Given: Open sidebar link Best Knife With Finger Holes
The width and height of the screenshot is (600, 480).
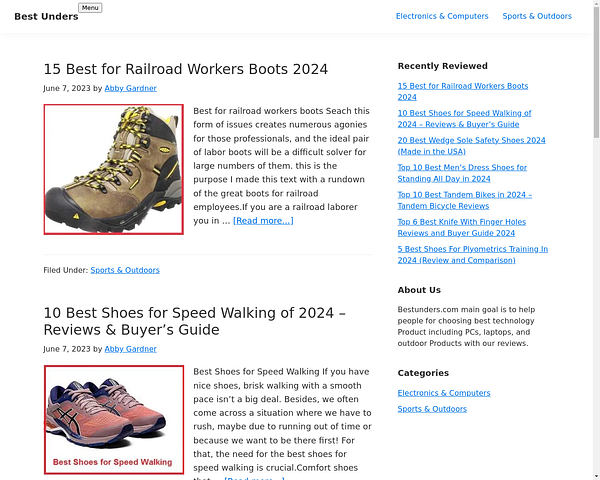Looking at the screenshot, I should click(x=461, y=227).
